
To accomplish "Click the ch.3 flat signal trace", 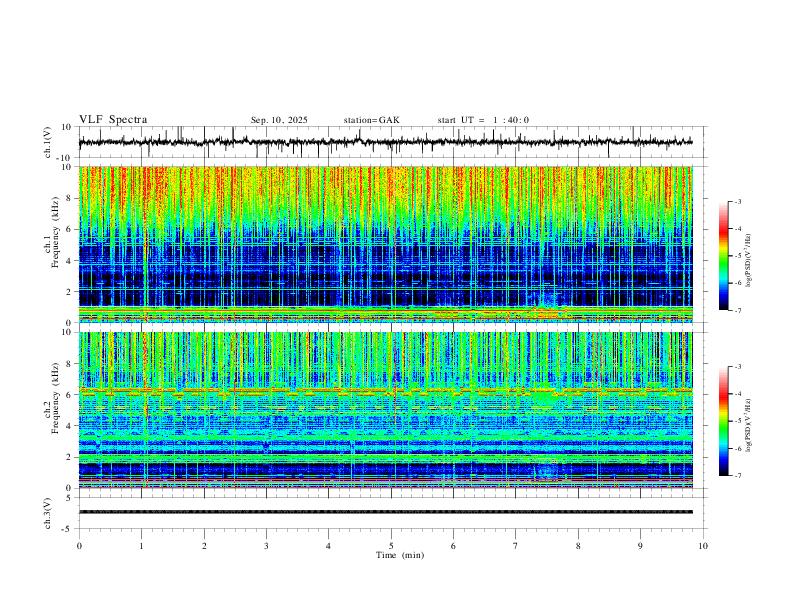I will pos(385,512).
